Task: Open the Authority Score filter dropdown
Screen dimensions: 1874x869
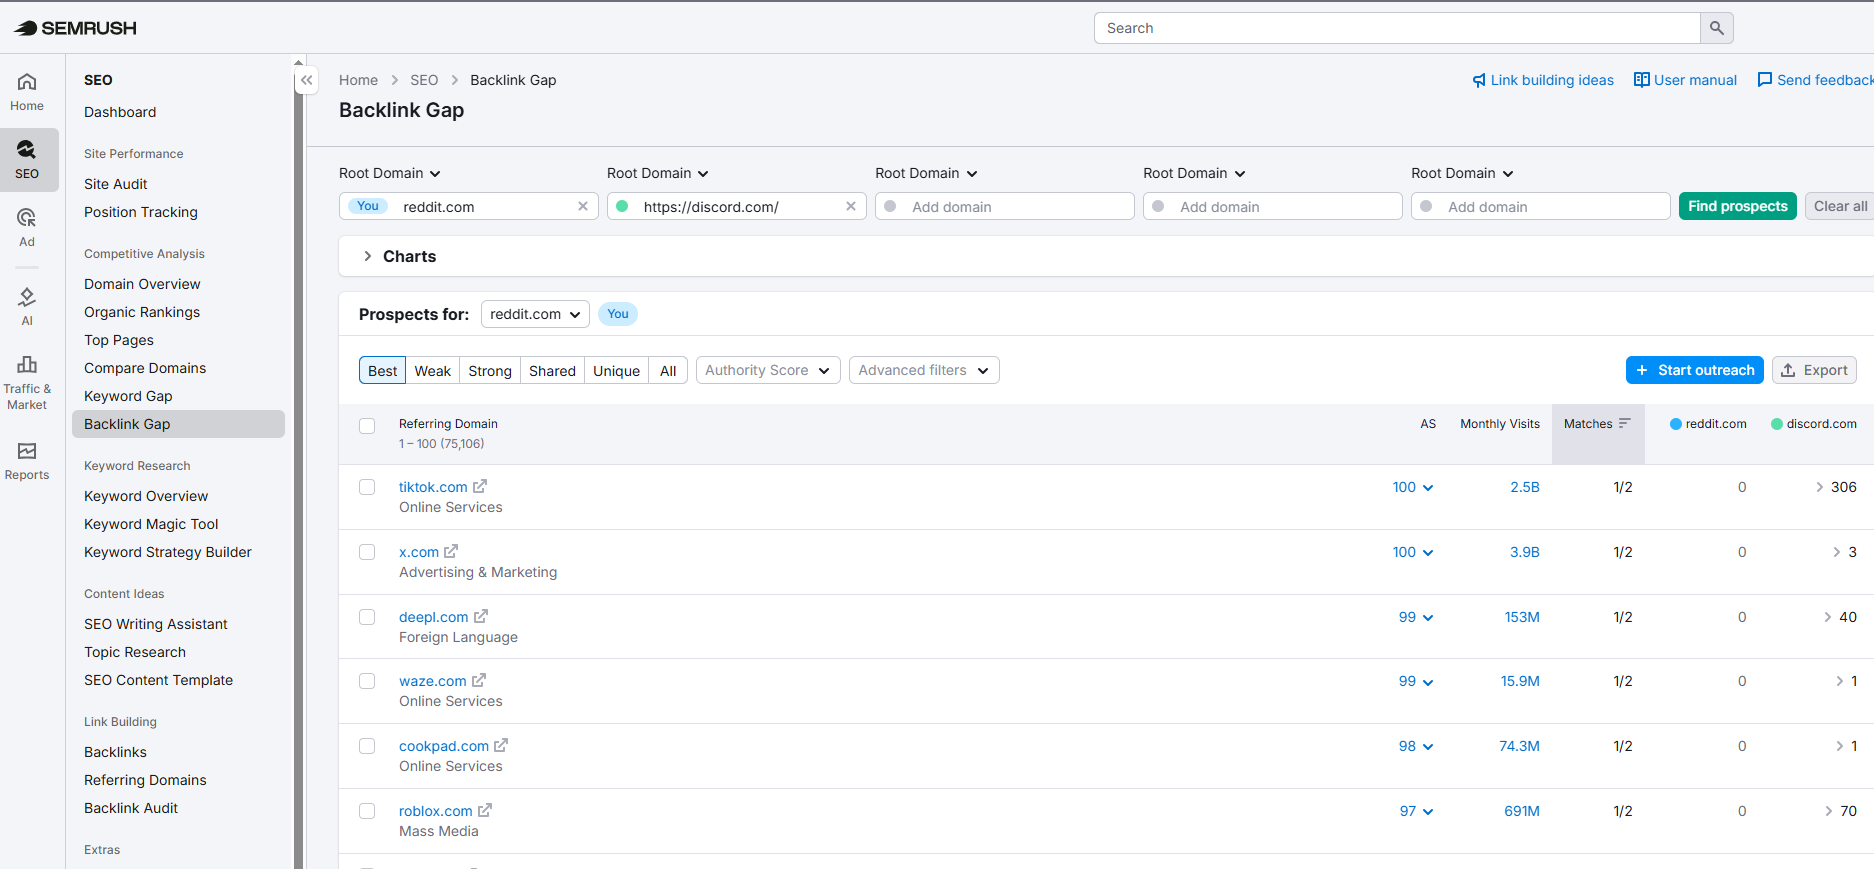Action: click(x=768, y=370)
